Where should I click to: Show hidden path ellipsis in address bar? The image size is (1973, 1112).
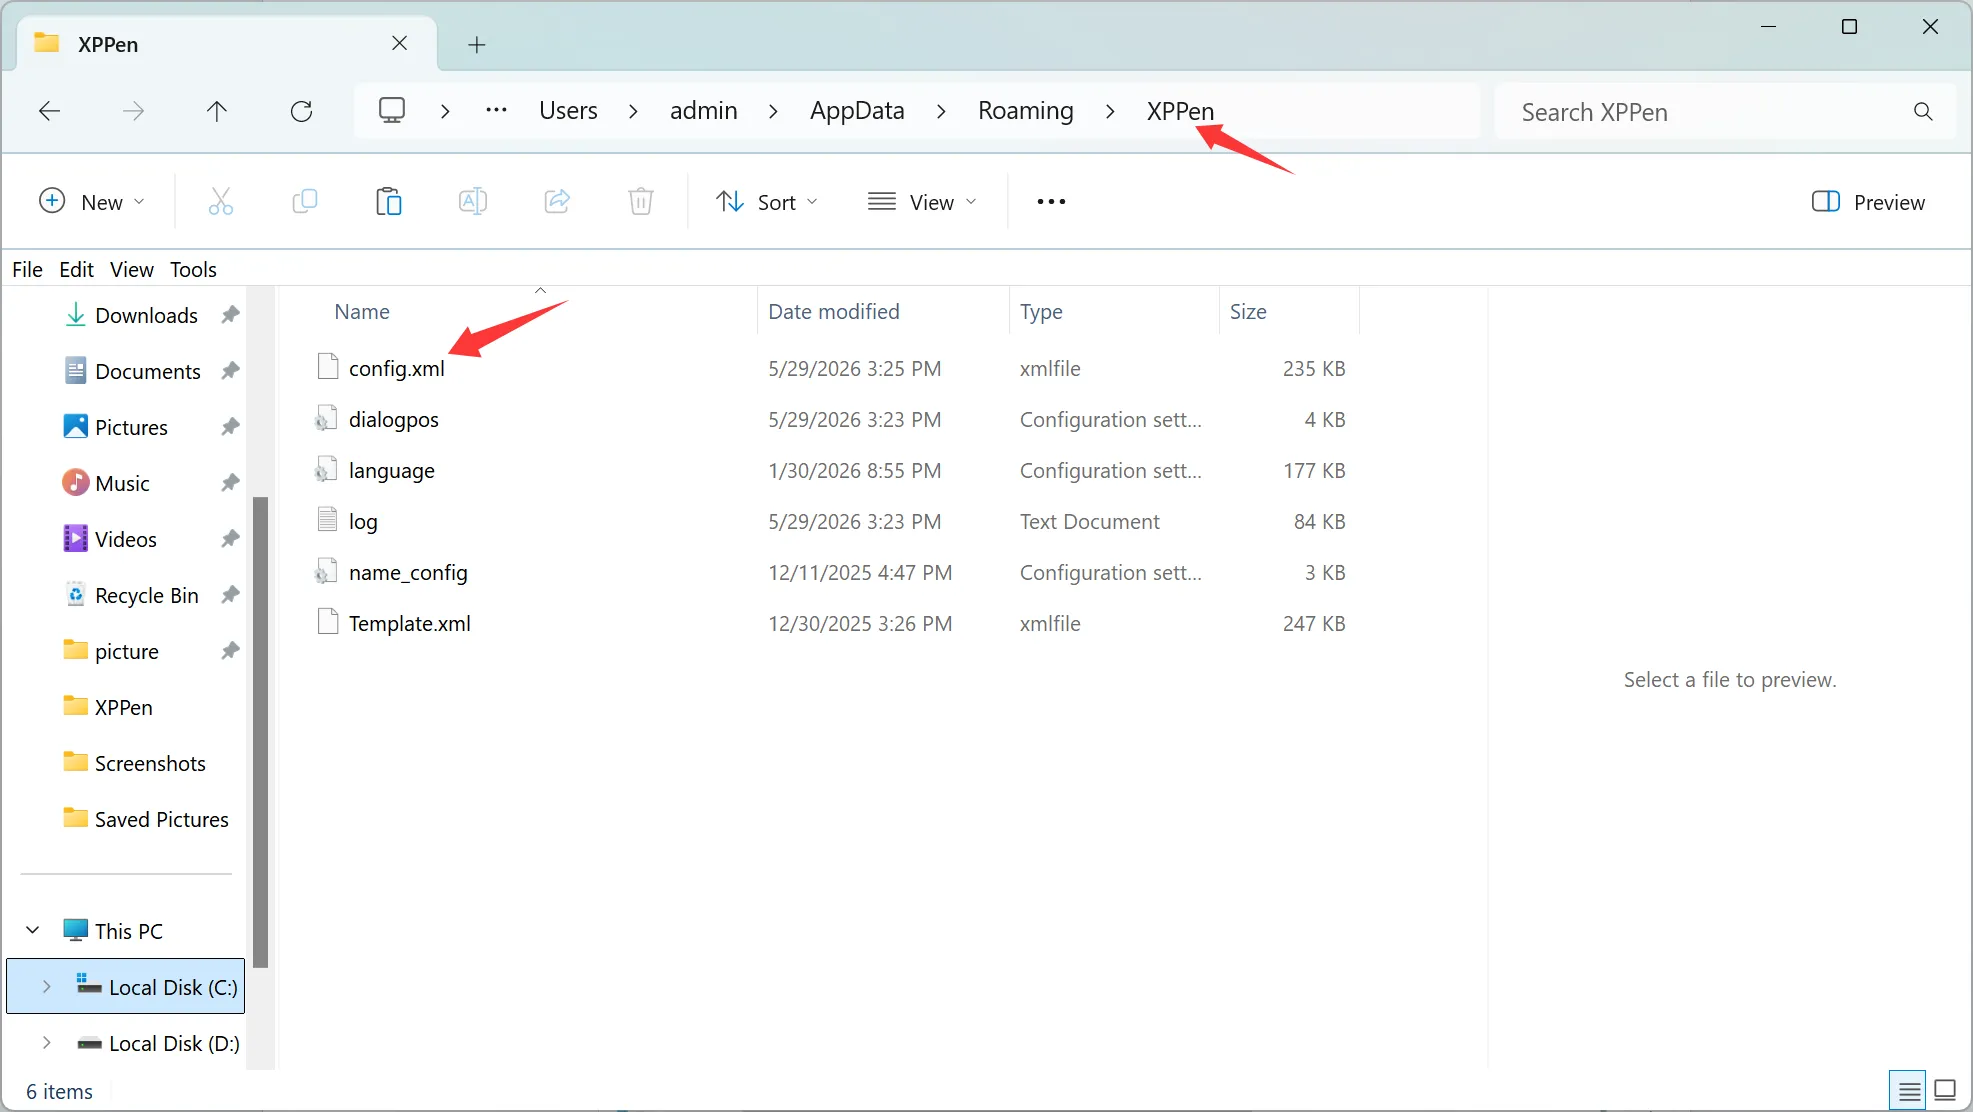click(x=496, y=110)
